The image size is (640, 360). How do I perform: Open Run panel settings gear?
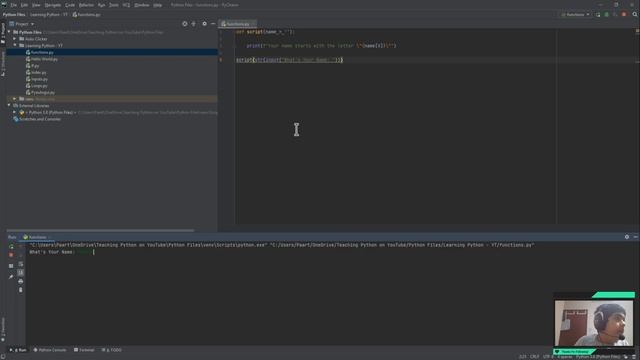[627, 237]
